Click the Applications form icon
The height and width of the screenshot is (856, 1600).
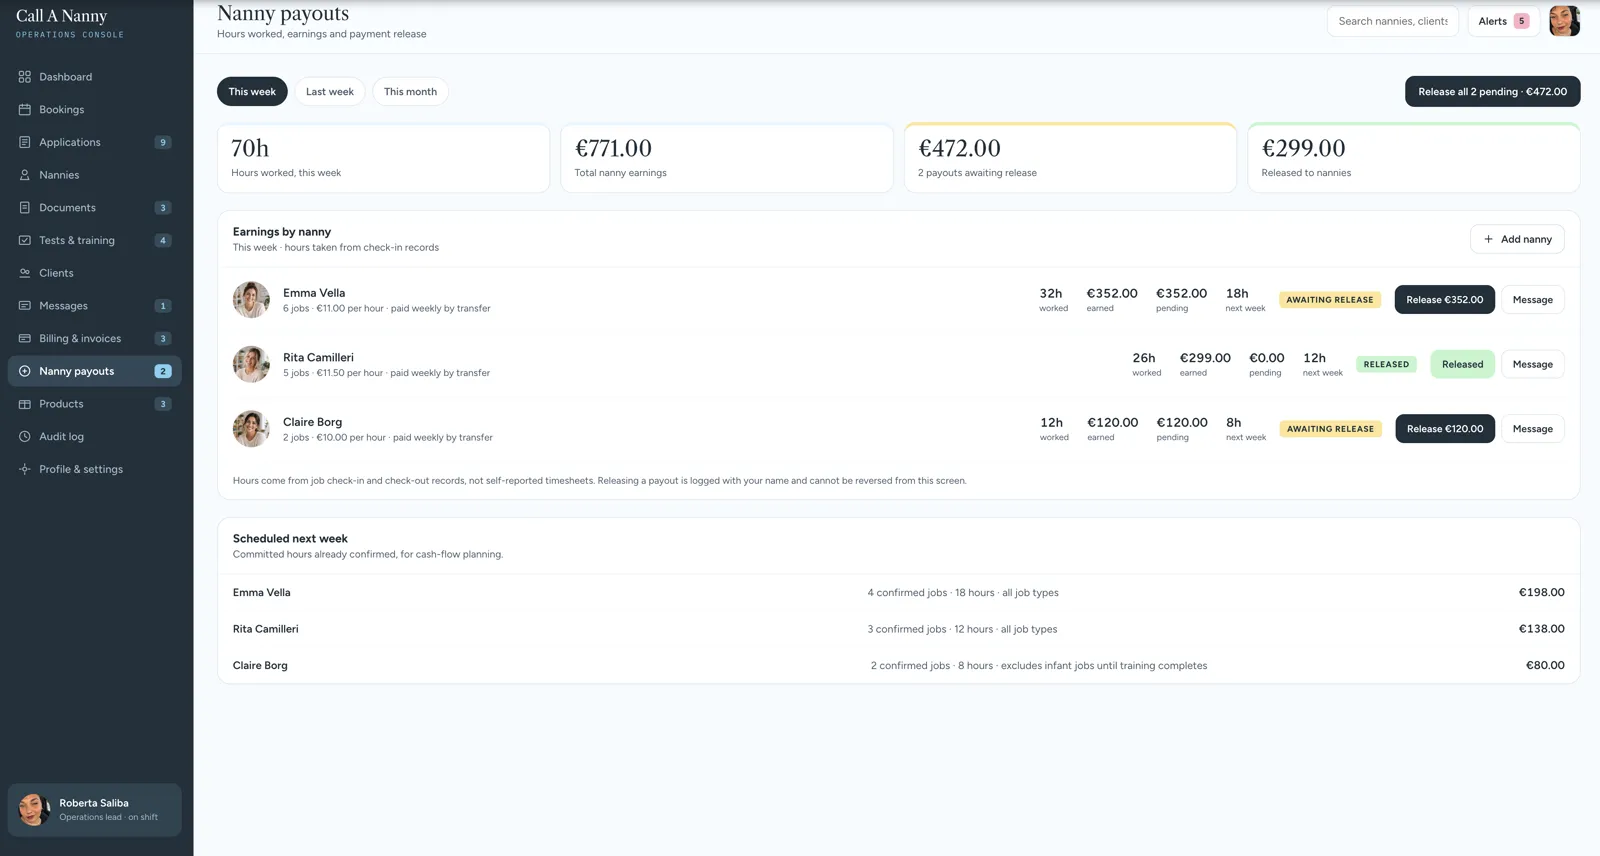click(x=25, y=142)
